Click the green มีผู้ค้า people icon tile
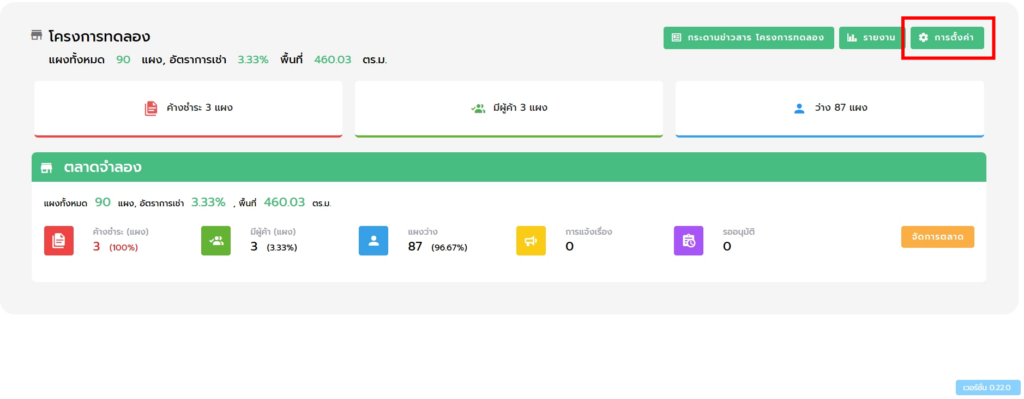Screen dimensions: 1024x399 click(x=216, y=240)
